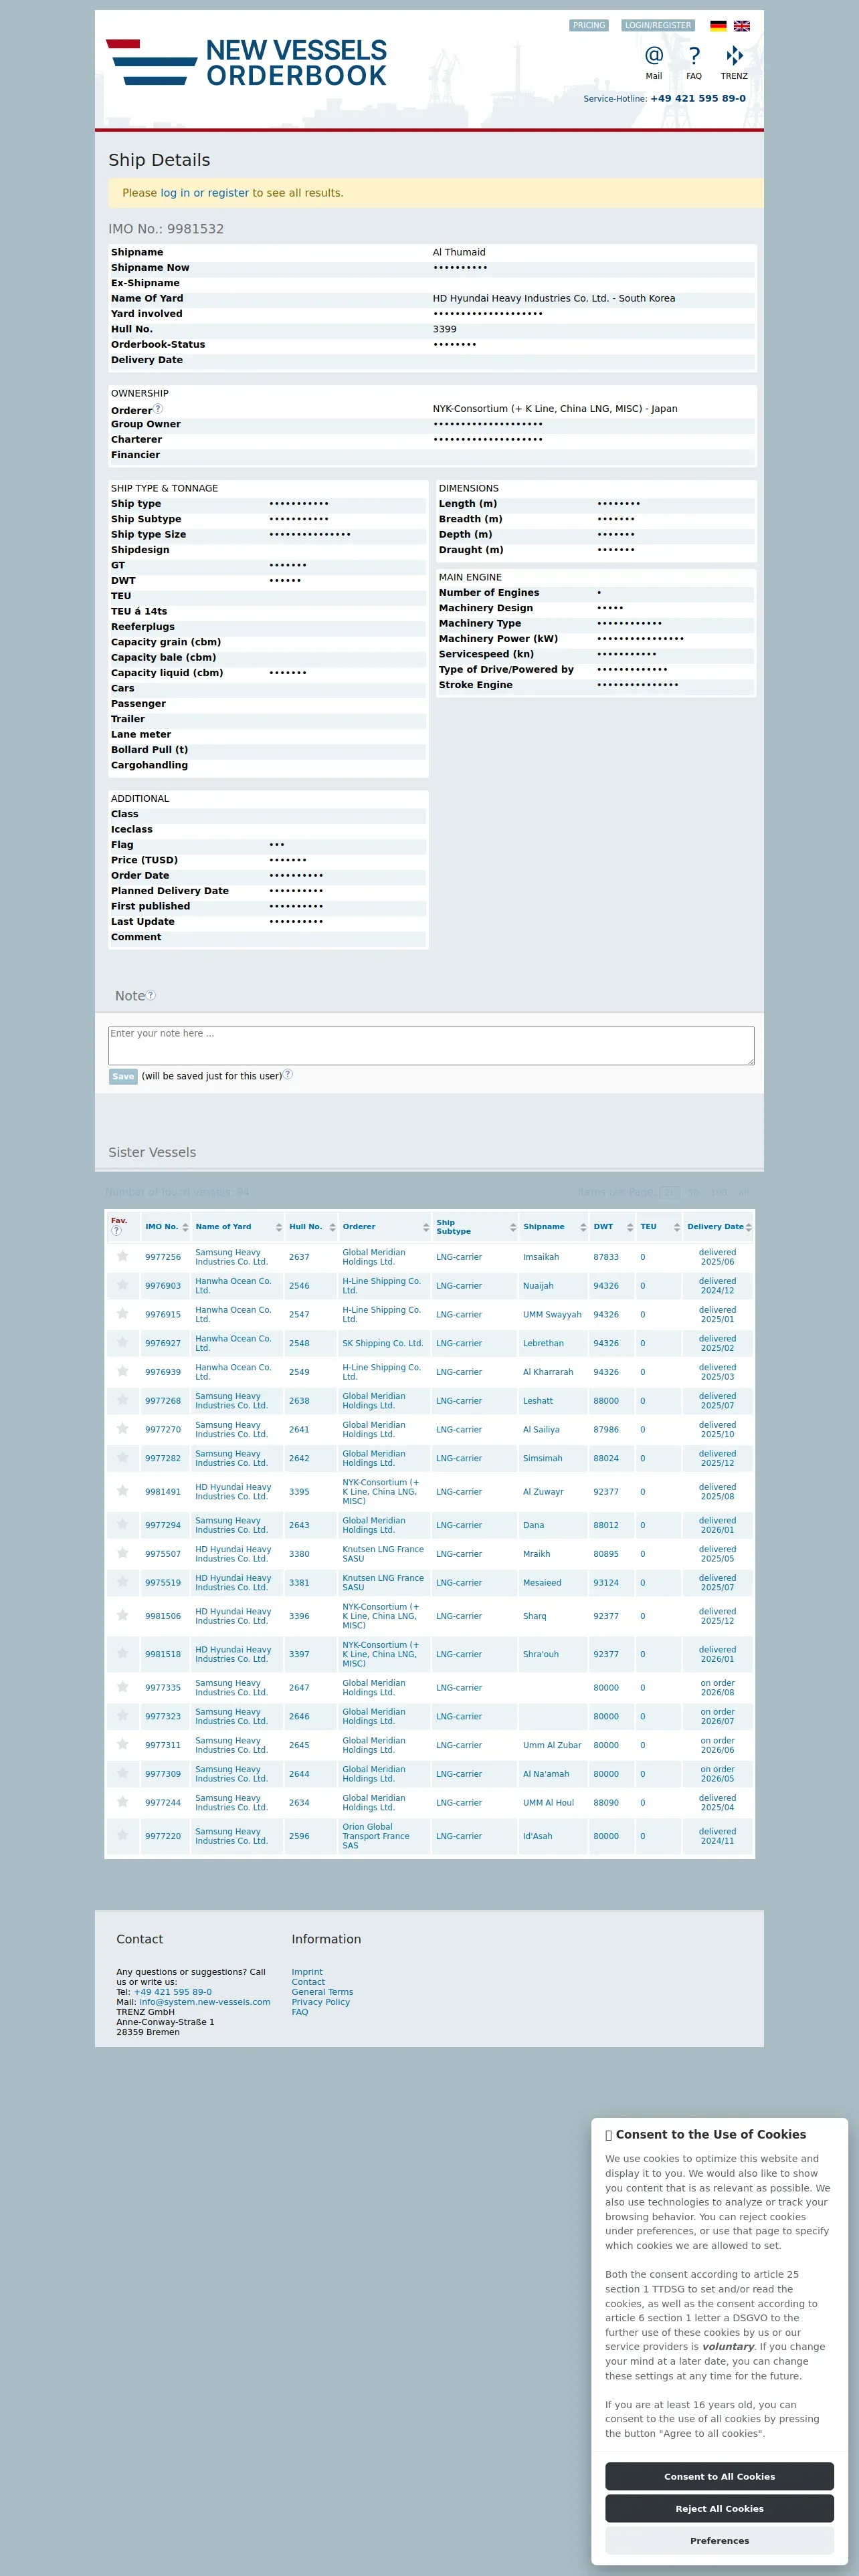Open footer Contact information link
The image size is (859, 2576).
[x=308, y=1982]
